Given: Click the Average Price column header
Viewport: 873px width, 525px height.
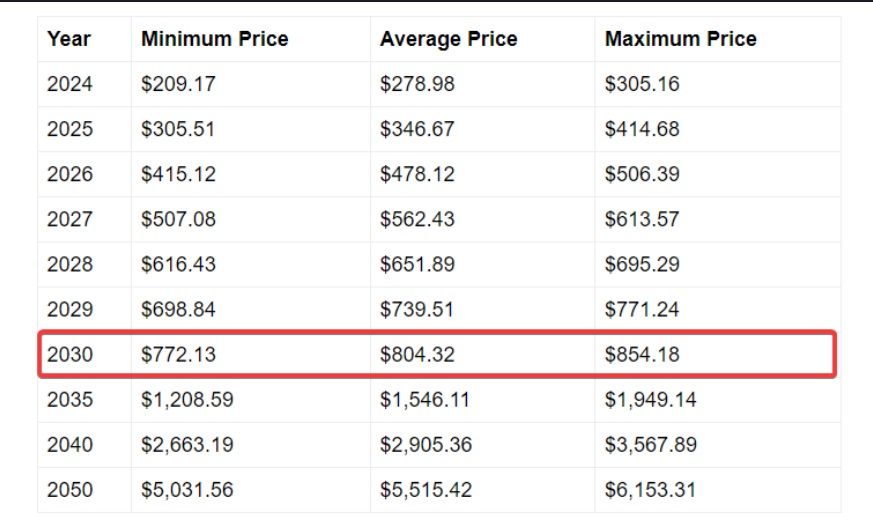Looking at the screenshot, I should (449, 39).
